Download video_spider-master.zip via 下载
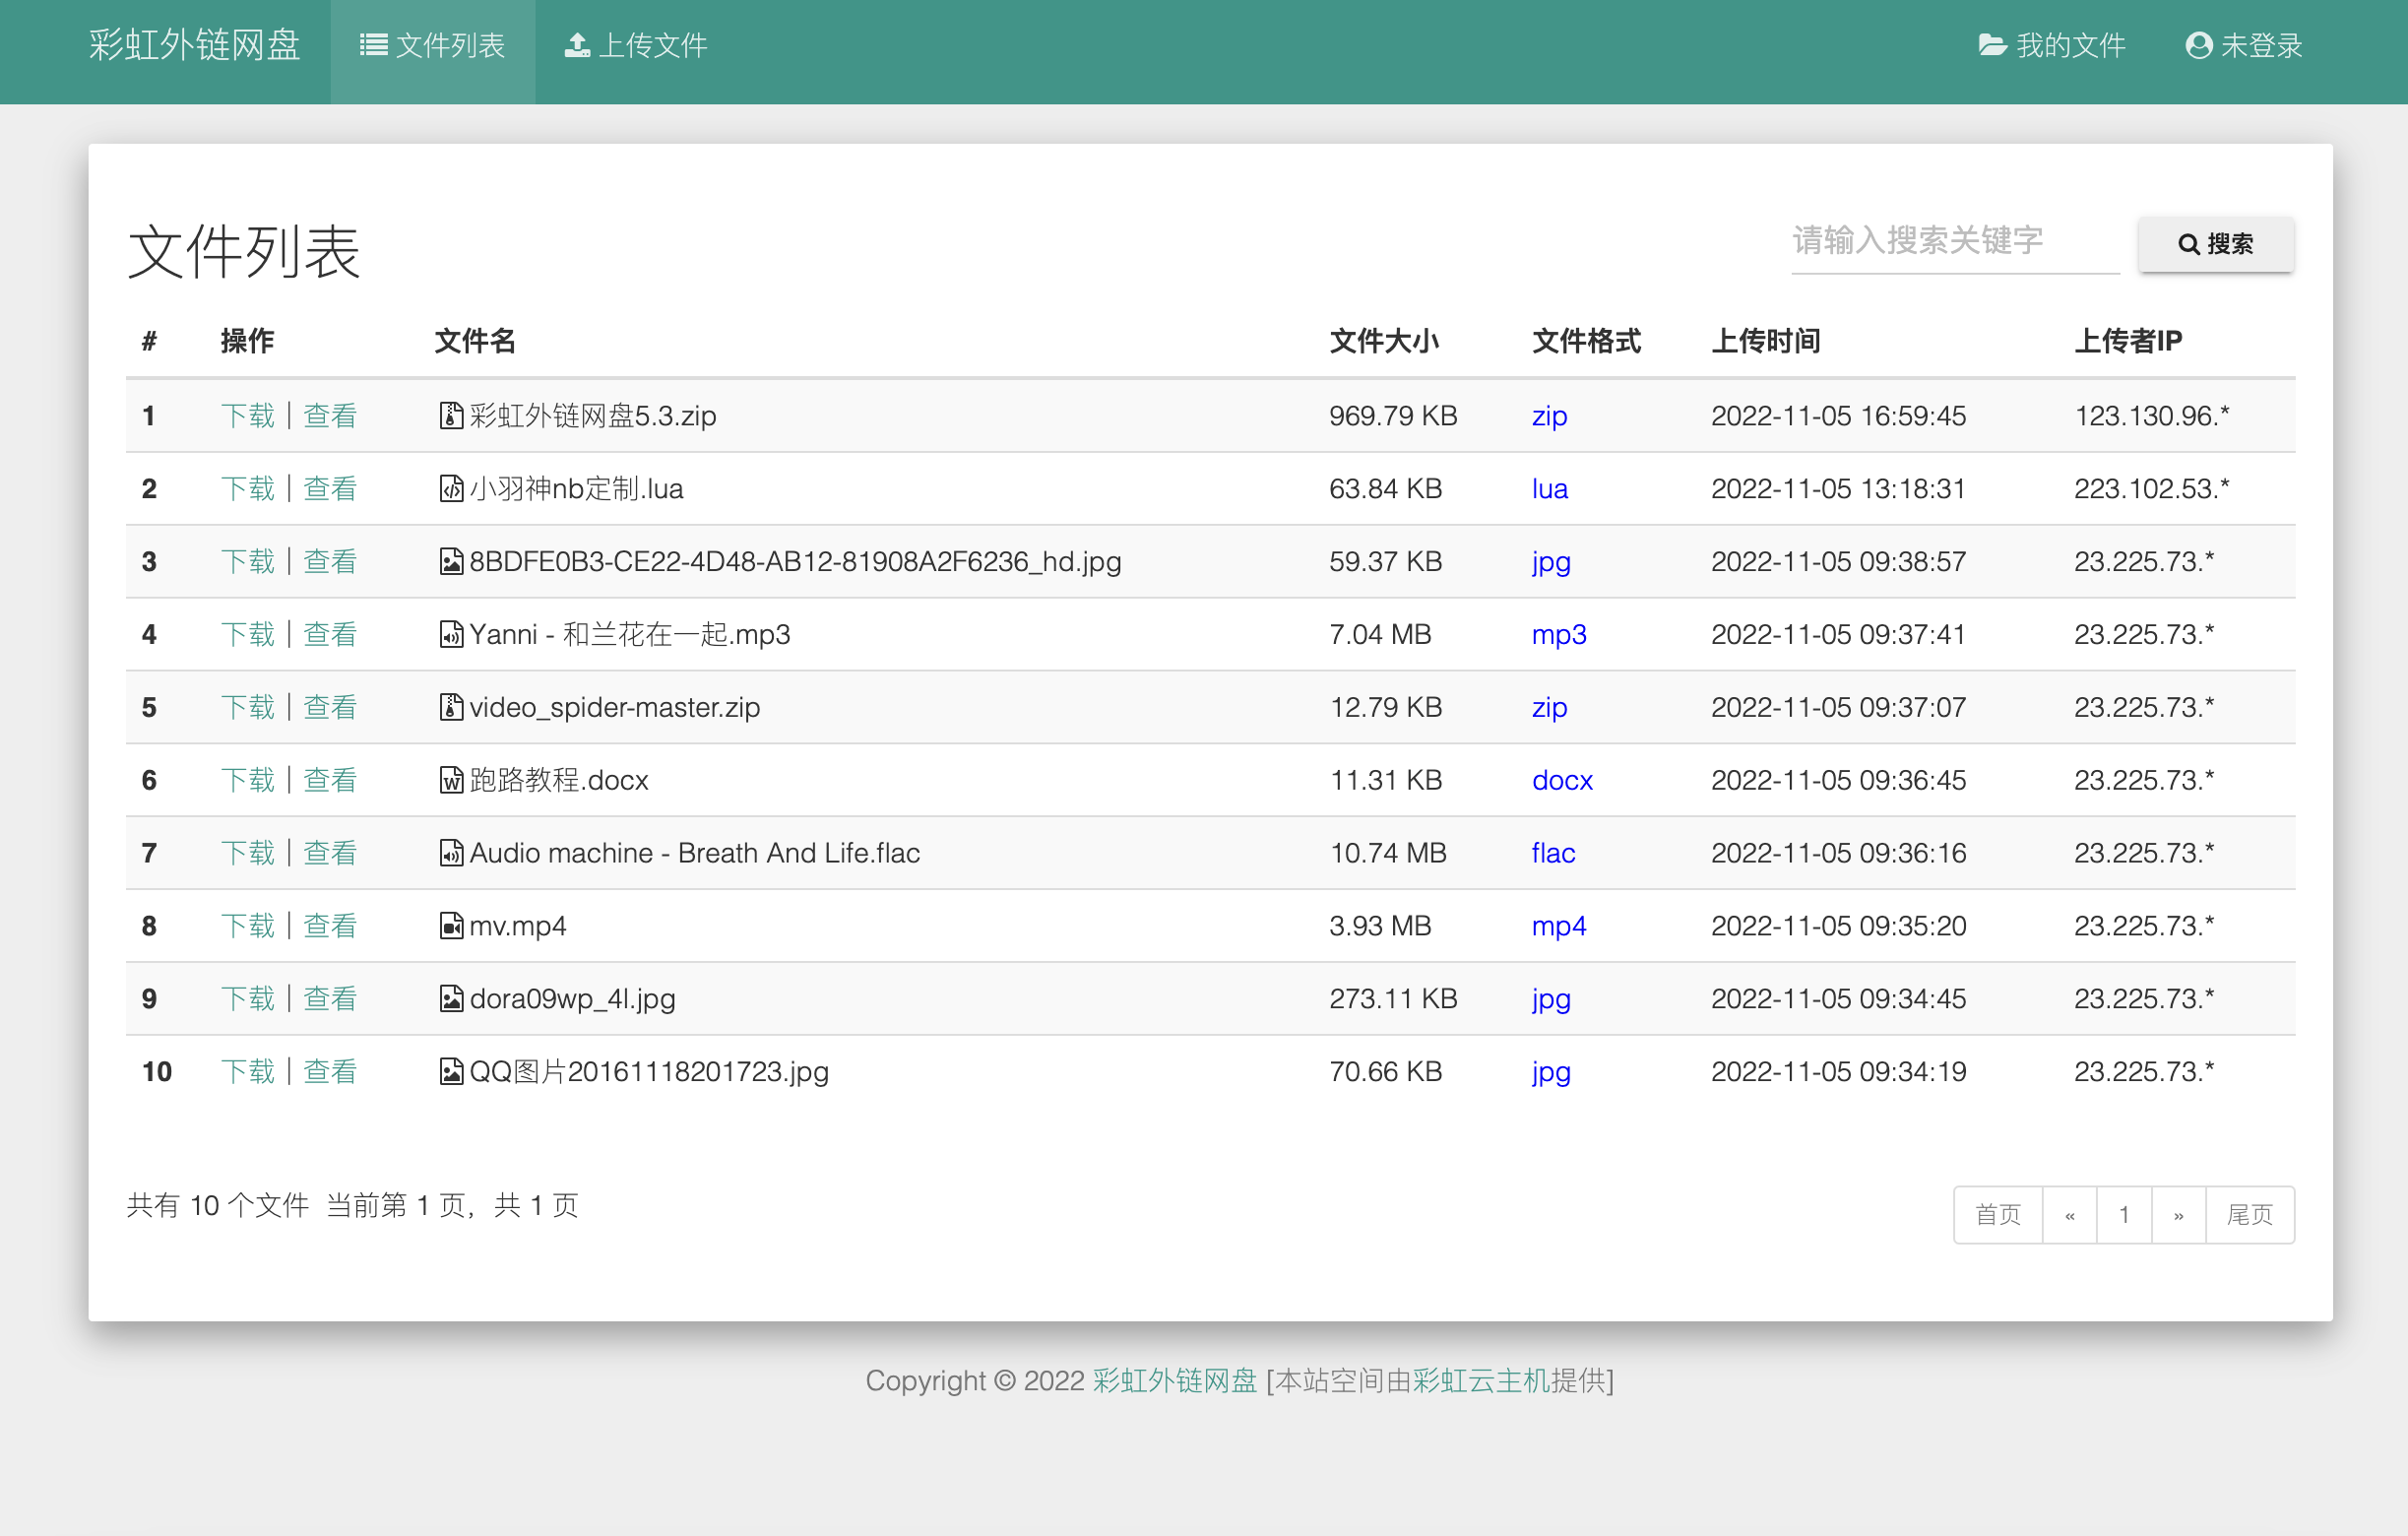The height and width of the screenshot is (1536, 2408). (x=248, y=707)
